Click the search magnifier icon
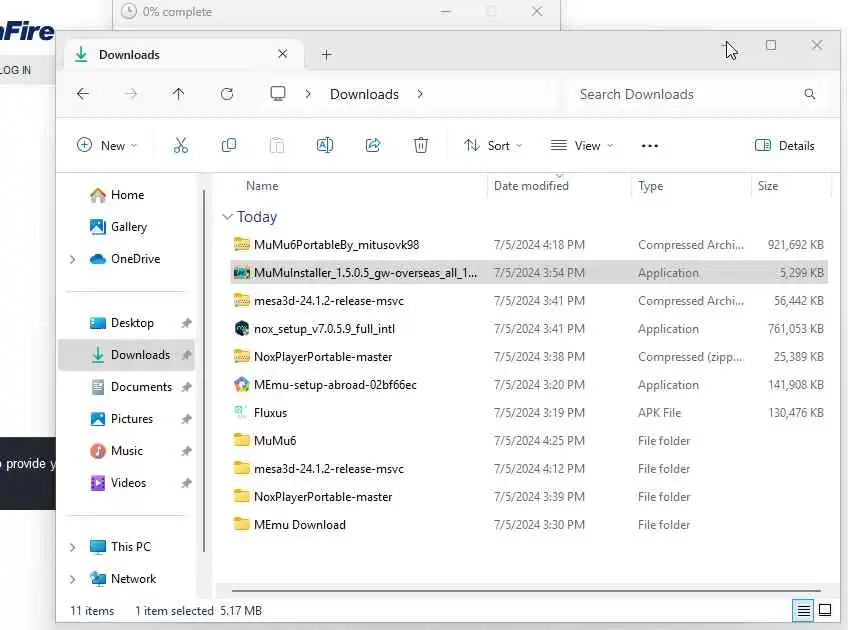This screenshot has height=630, width=848. click(810, 94)
